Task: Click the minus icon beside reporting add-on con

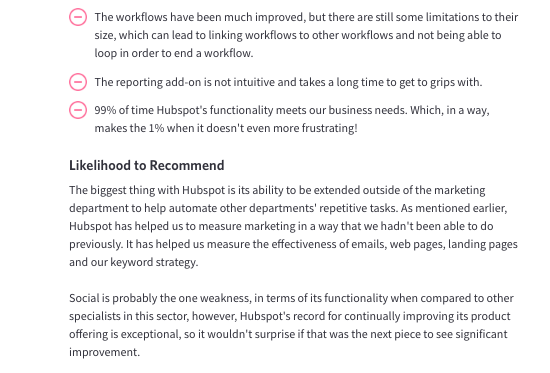Action: [78, 82]
